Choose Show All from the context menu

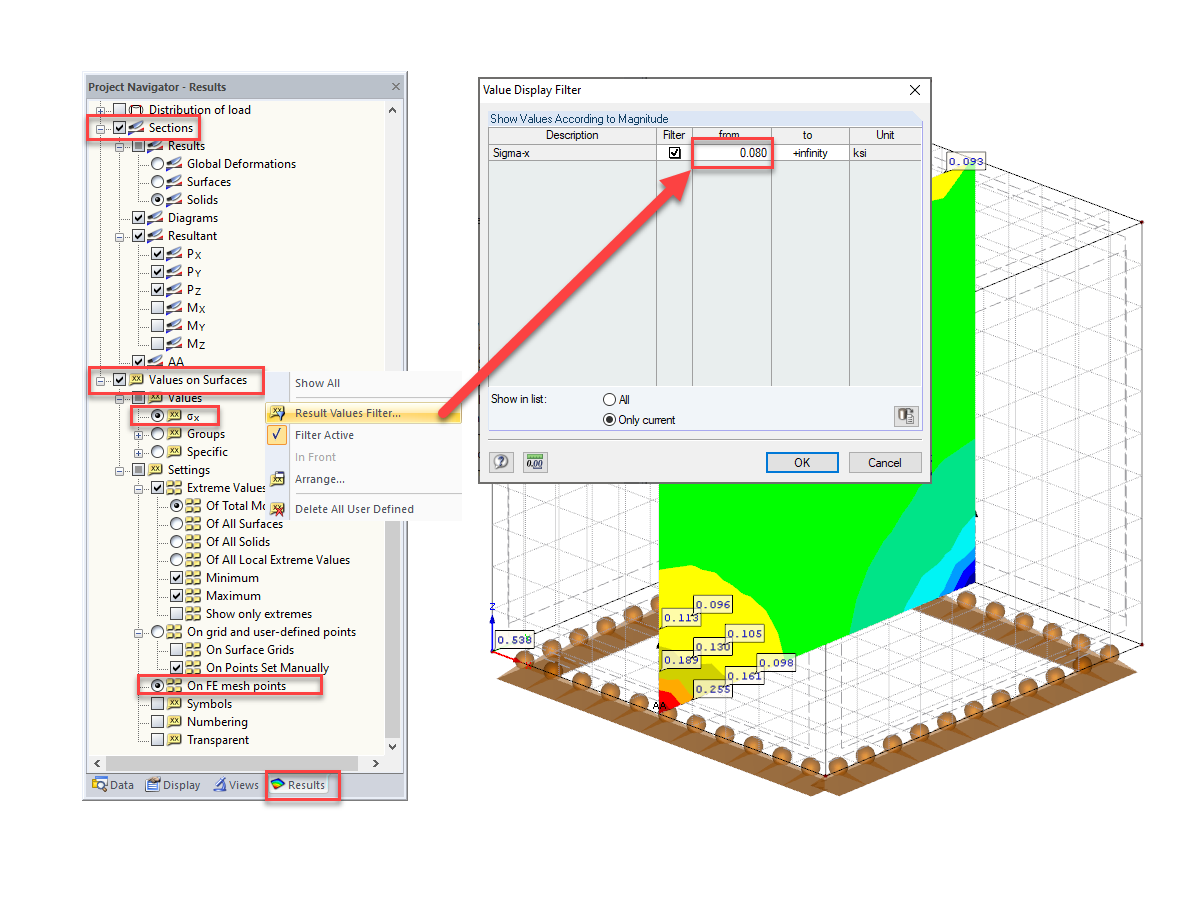click(317, 383)
